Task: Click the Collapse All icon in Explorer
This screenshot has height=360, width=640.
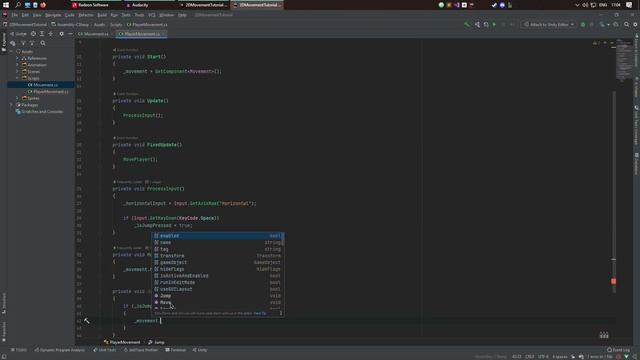Action: (x=51, y=34)
